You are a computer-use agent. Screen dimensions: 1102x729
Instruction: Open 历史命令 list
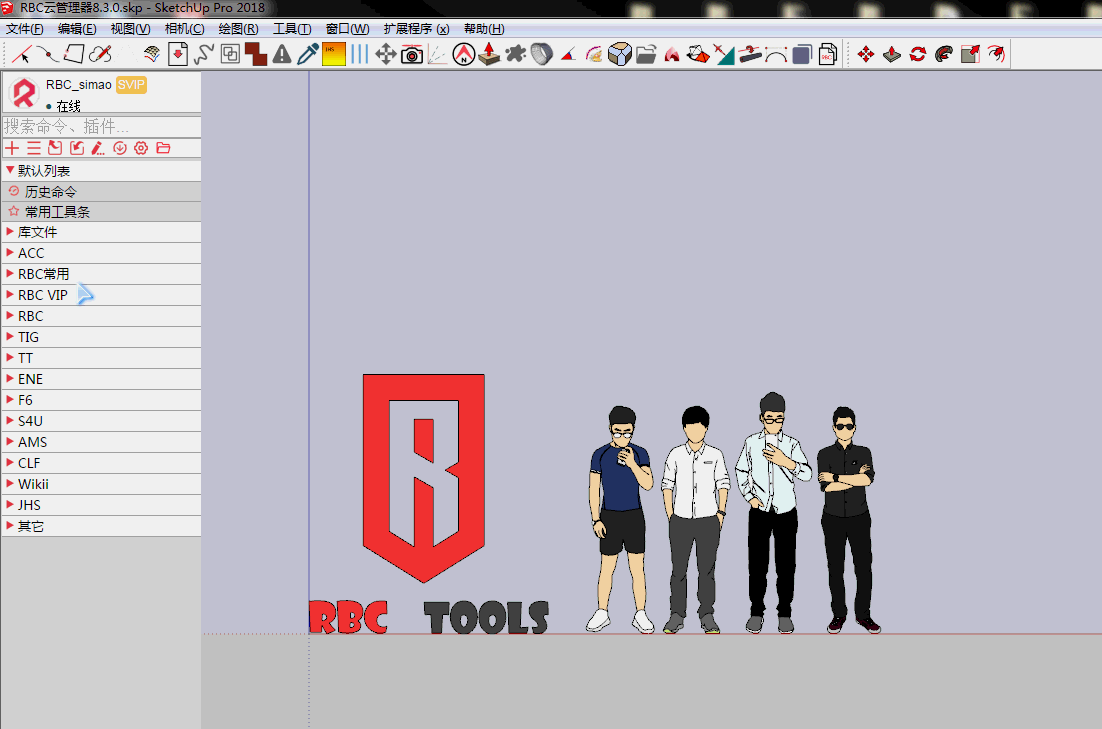(x=50, y=191)
